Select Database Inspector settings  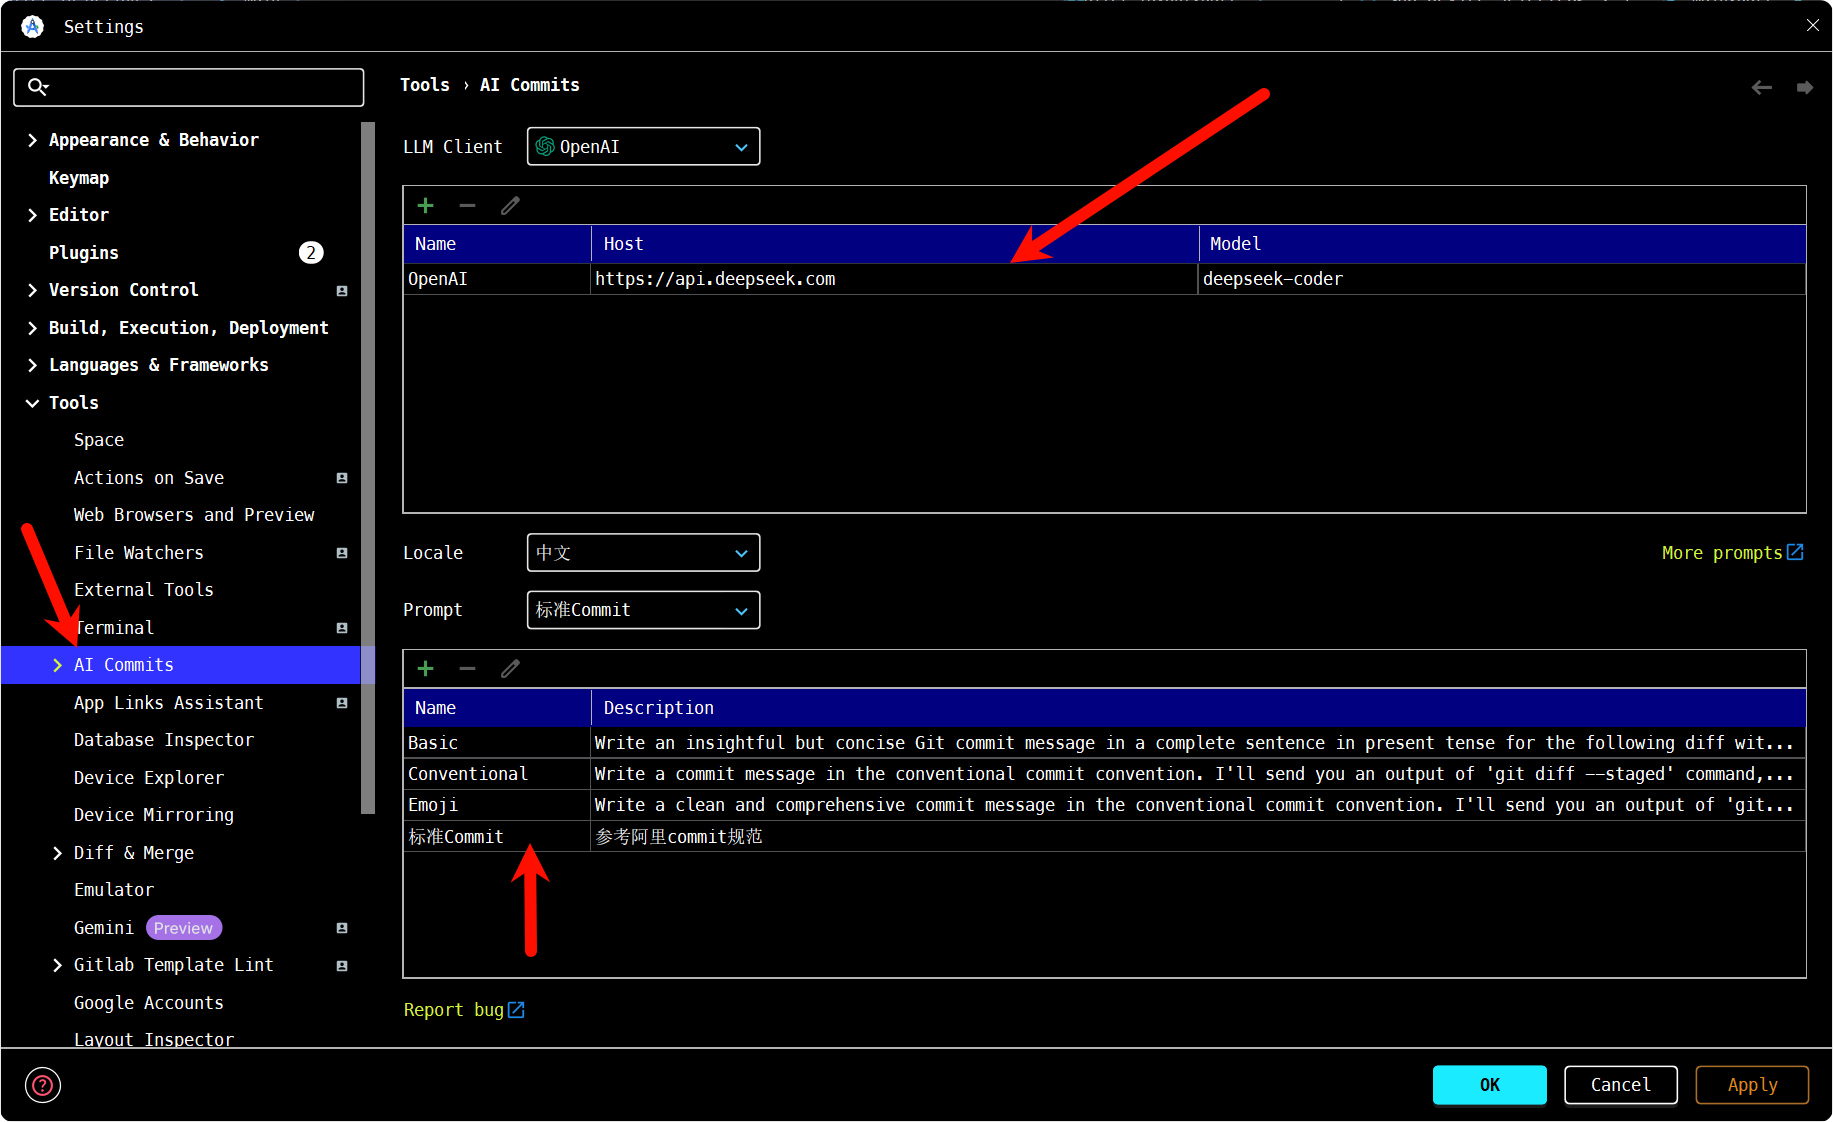point(164,740)
